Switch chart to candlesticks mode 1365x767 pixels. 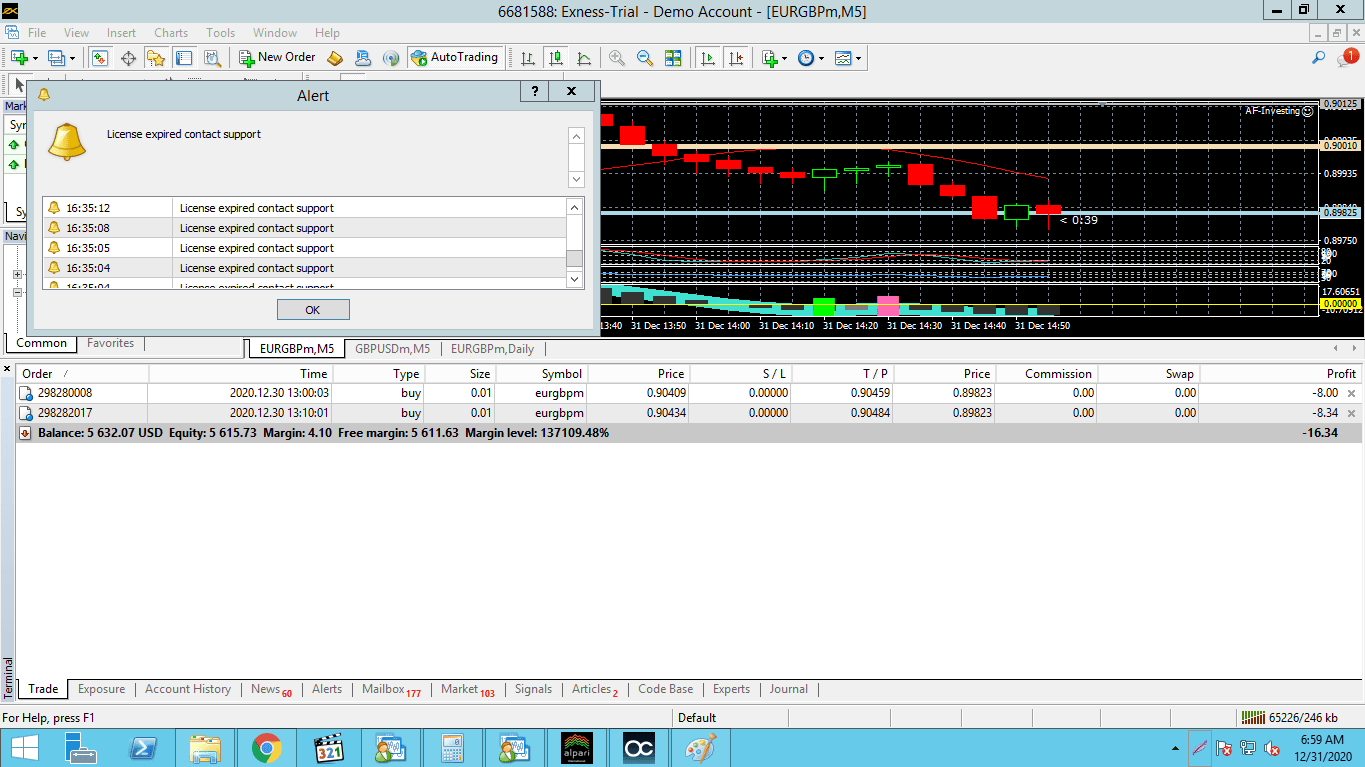click(x=555, y=58)
